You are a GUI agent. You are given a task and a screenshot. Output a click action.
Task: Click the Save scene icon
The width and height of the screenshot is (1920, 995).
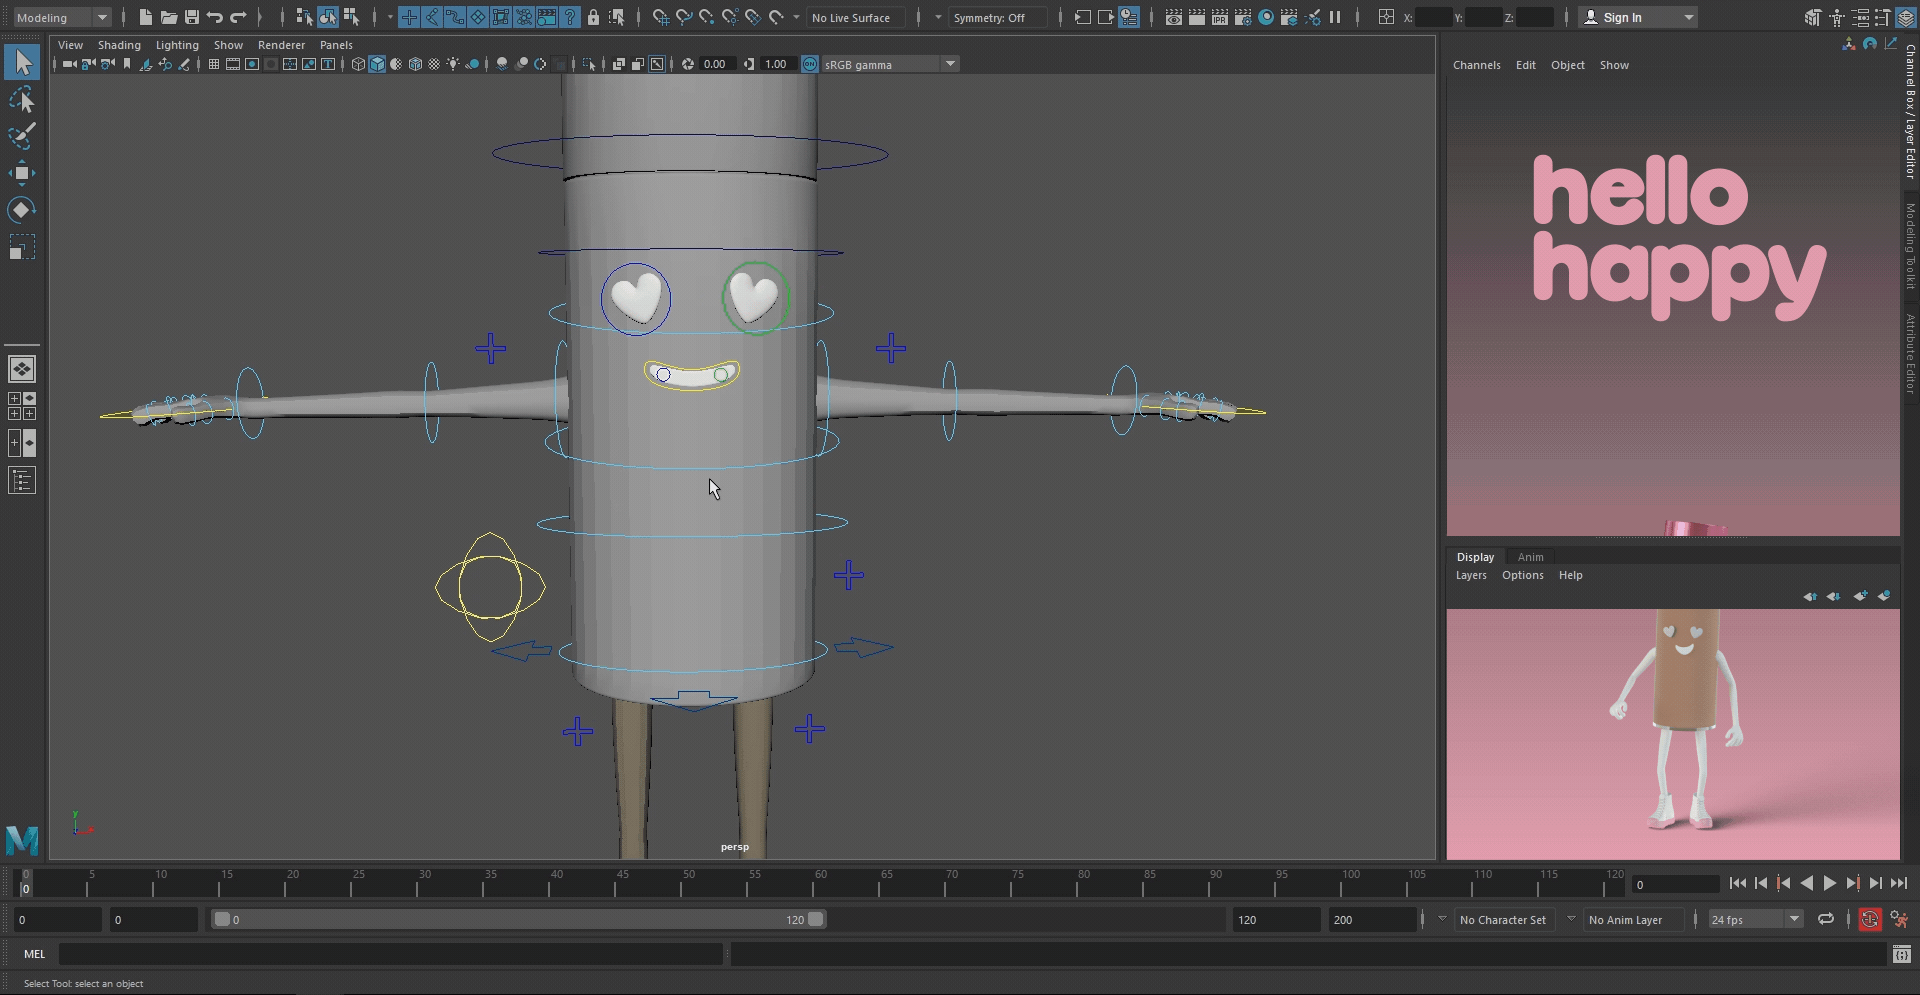coord(191,17)
